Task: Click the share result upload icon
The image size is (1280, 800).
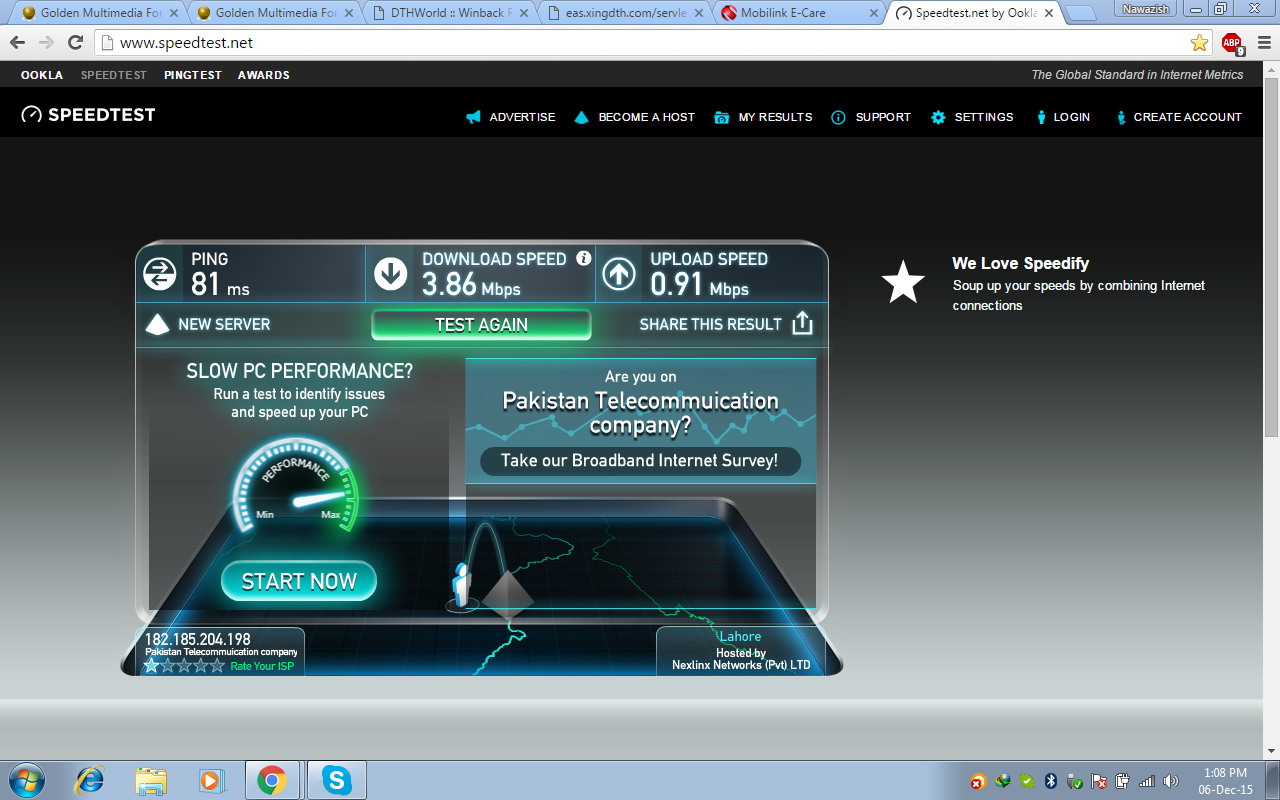Action: (802, 323)
